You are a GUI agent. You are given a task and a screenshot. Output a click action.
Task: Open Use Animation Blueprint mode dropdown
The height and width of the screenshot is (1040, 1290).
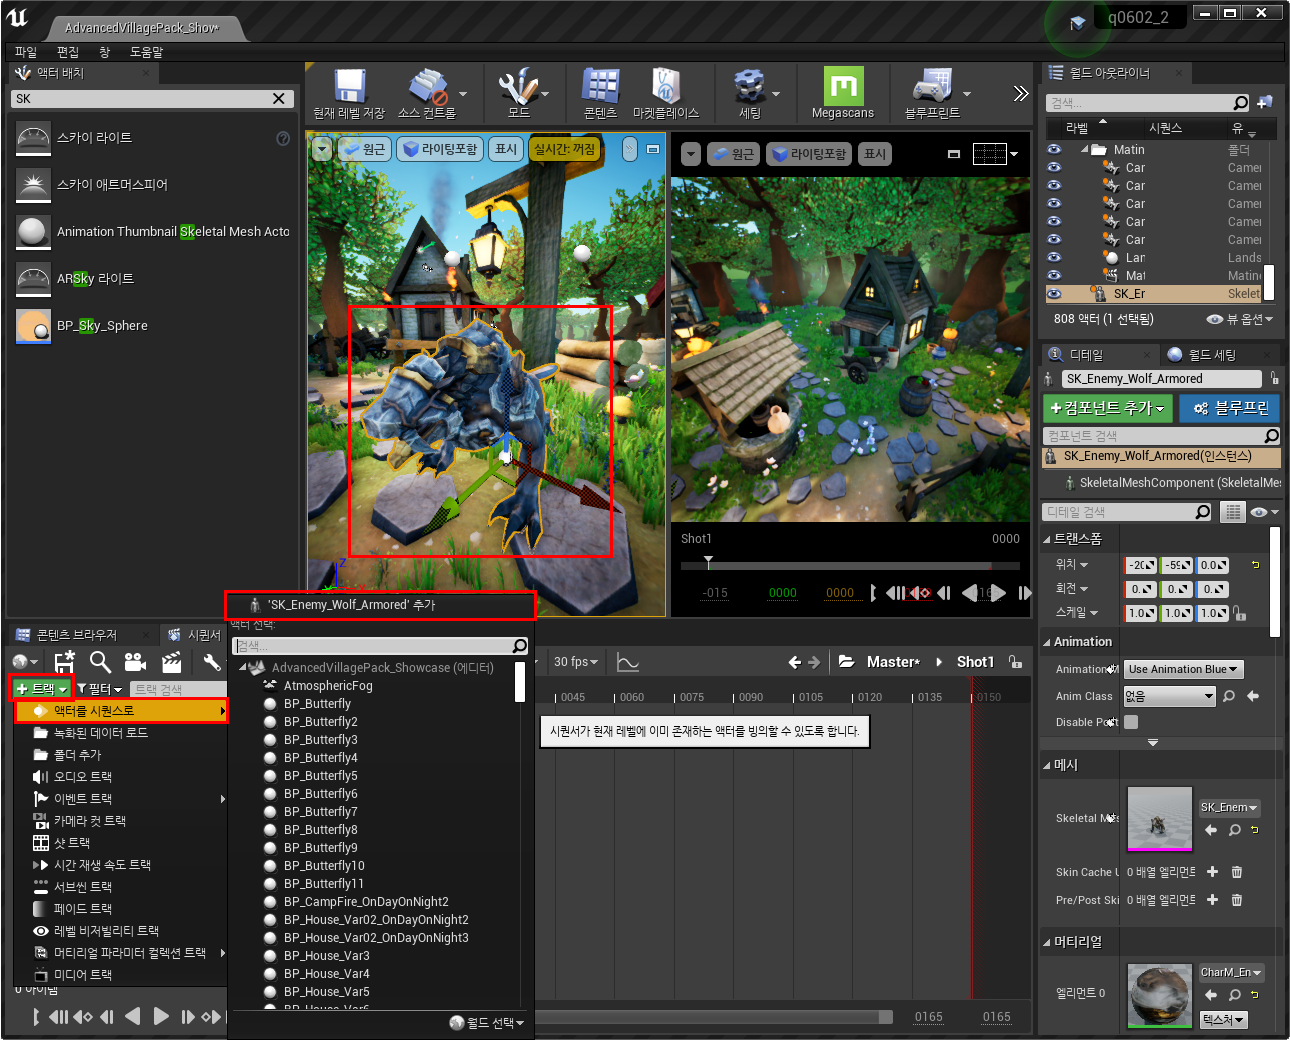point(1184,669)
